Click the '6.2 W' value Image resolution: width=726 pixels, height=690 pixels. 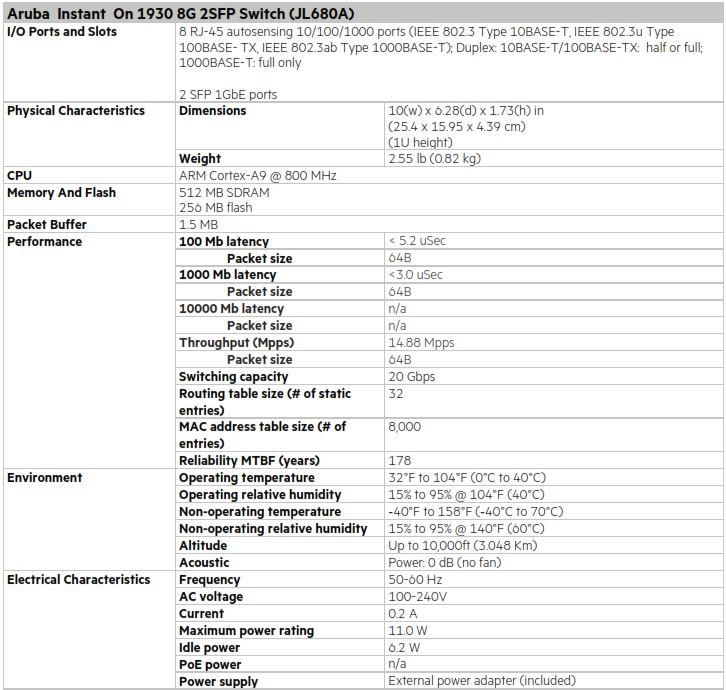[x=404, y=647]
